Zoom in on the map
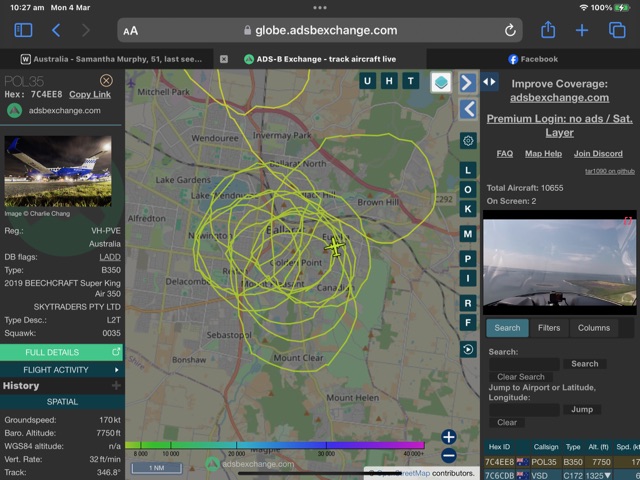640x480 pixels. pos(449,437)
